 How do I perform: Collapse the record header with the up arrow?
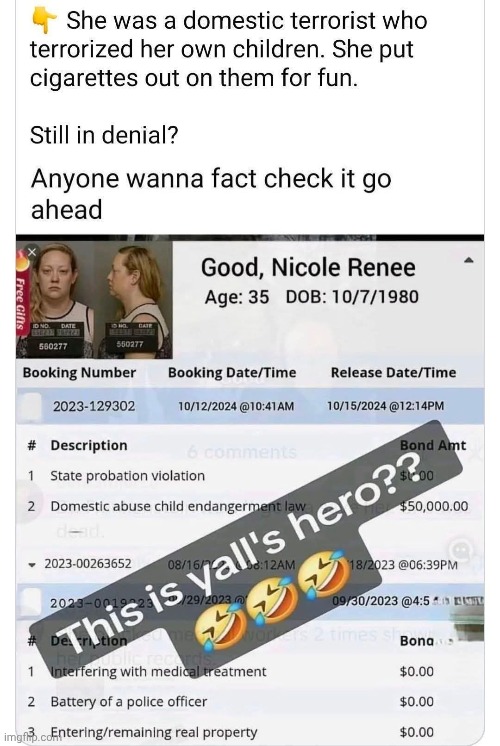click(469, 260)
